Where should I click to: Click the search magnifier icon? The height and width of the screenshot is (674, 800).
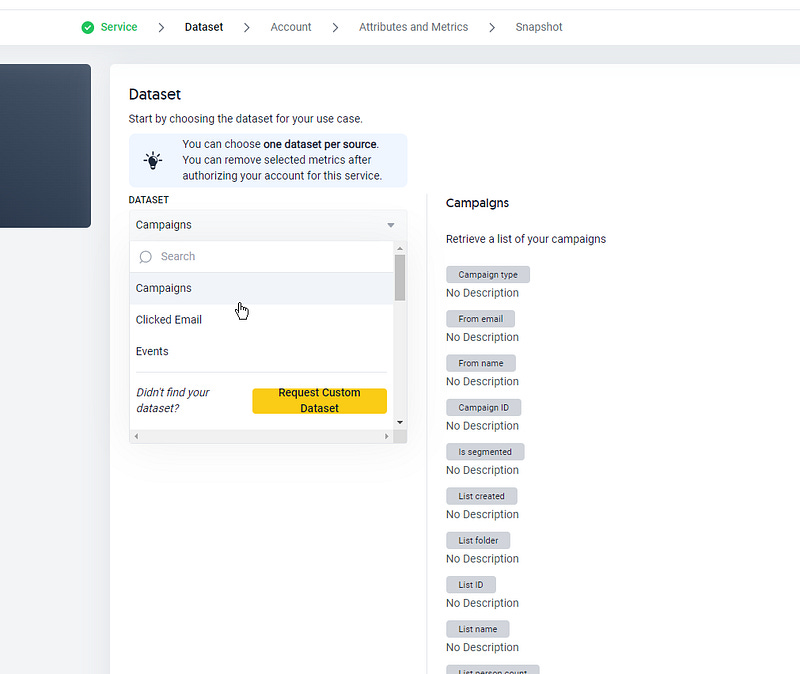click(x=145, y=257)
